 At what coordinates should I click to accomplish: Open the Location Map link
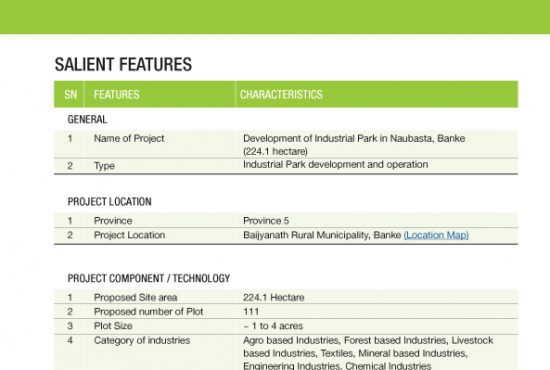pyautogui.click(x=436, y=235)
